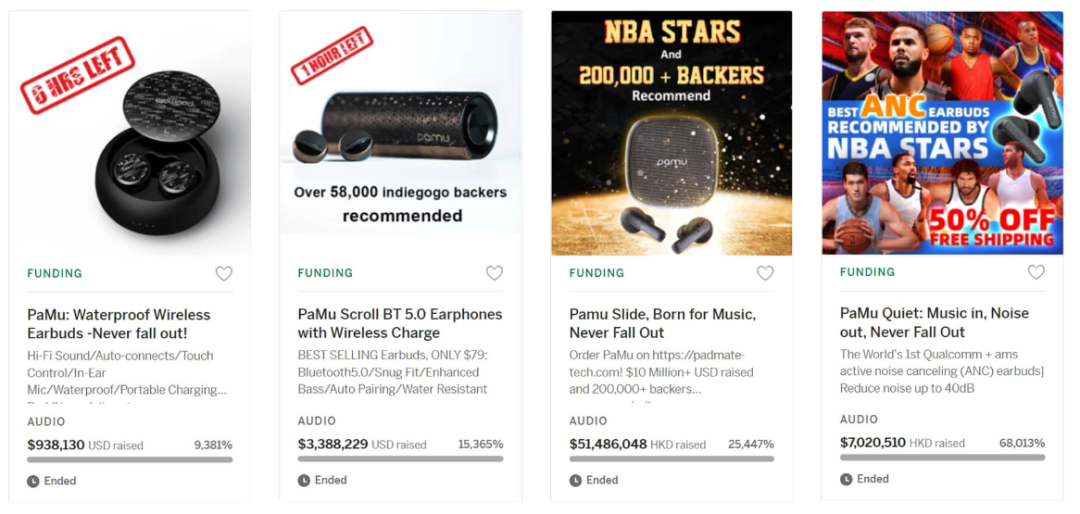Click PaMu Scroll 58,000 backers image
The image size is (1080, 514).
pos(400,122)
